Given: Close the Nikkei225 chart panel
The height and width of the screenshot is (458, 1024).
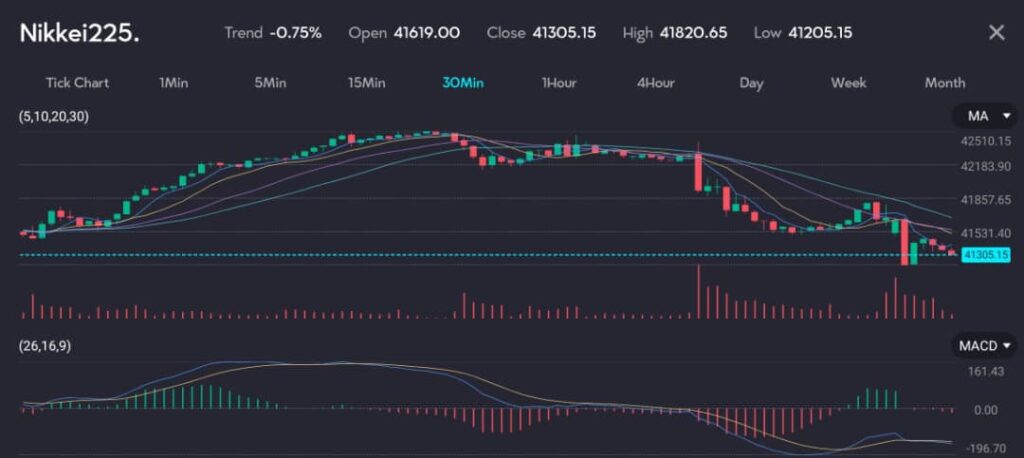Looking at the screenshot, I should pyautogui.click(x=996, y=33).
